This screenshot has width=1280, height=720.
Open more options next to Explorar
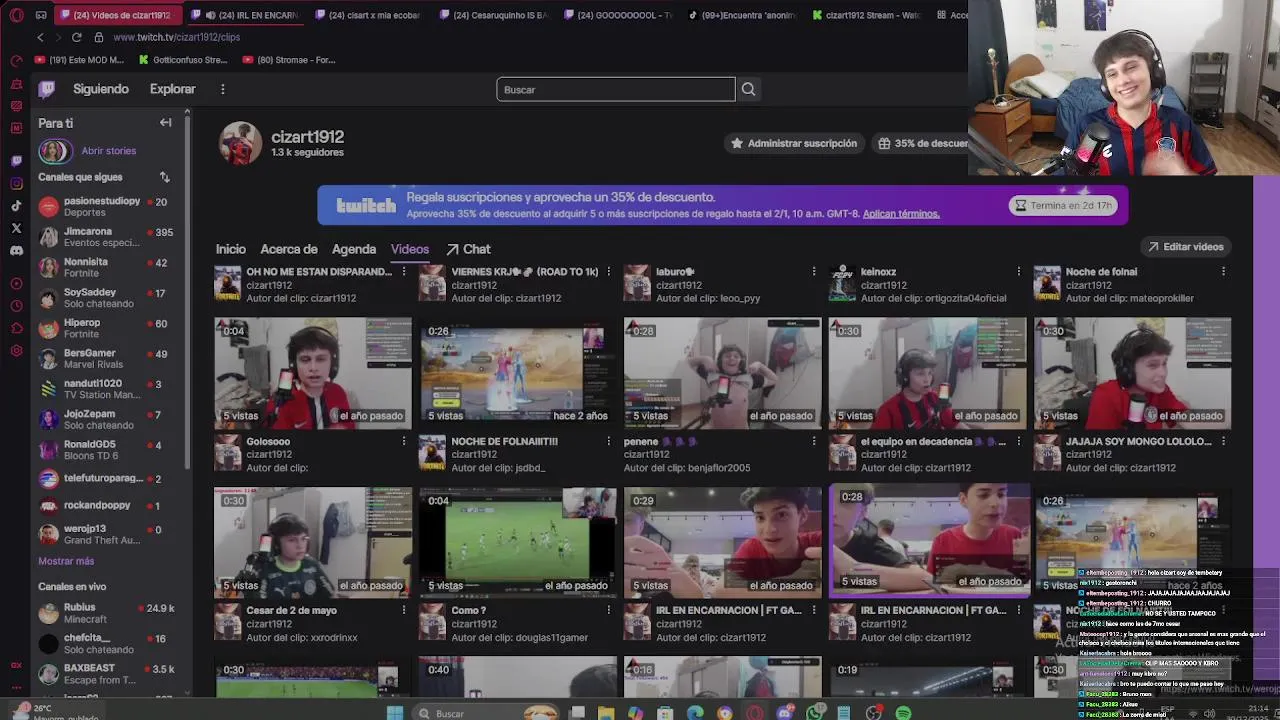222,89
